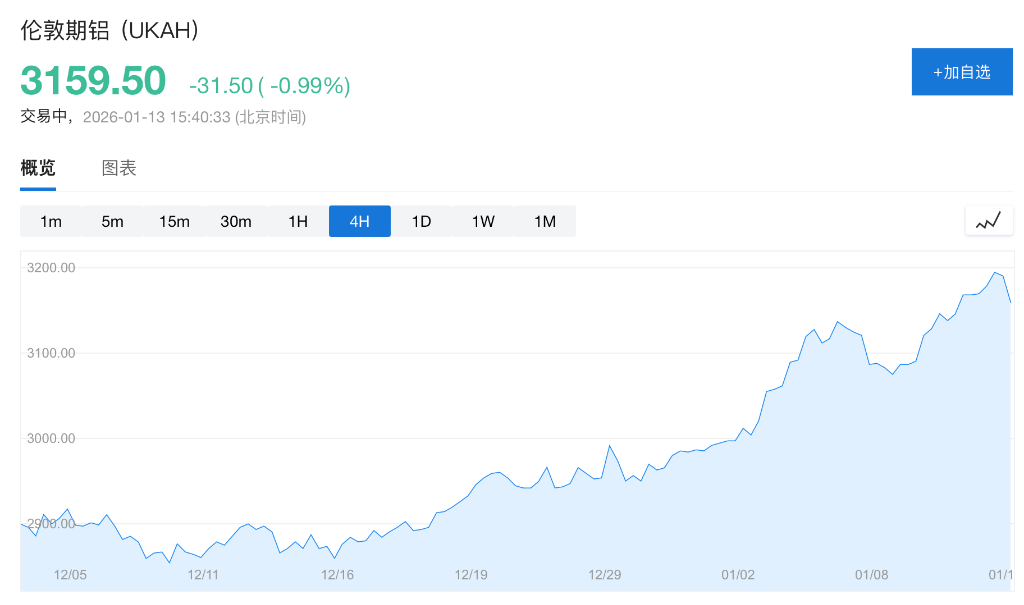Screen dimensions: 1024x605
Task: Change chart to 1D interval
Action: tap(421, 221)
